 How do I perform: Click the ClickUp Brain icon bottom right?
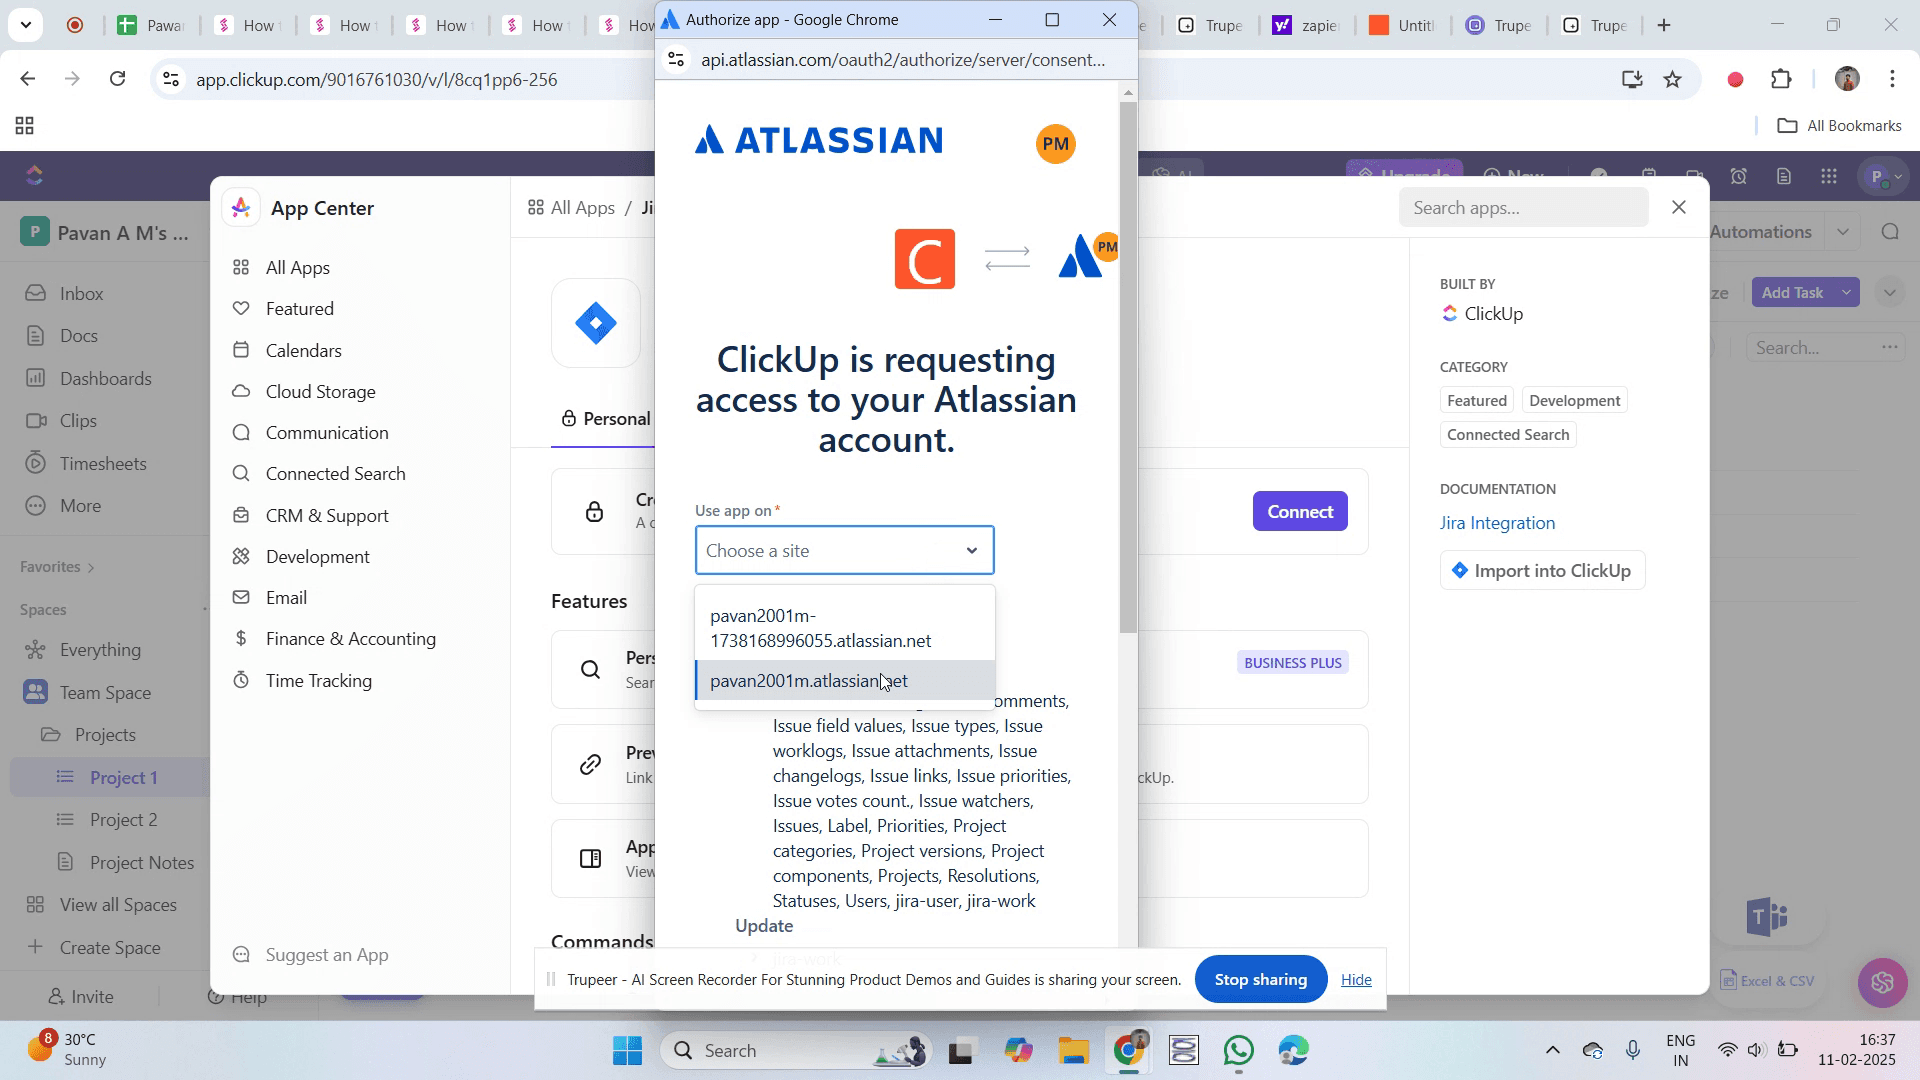tap(1882, 982)
